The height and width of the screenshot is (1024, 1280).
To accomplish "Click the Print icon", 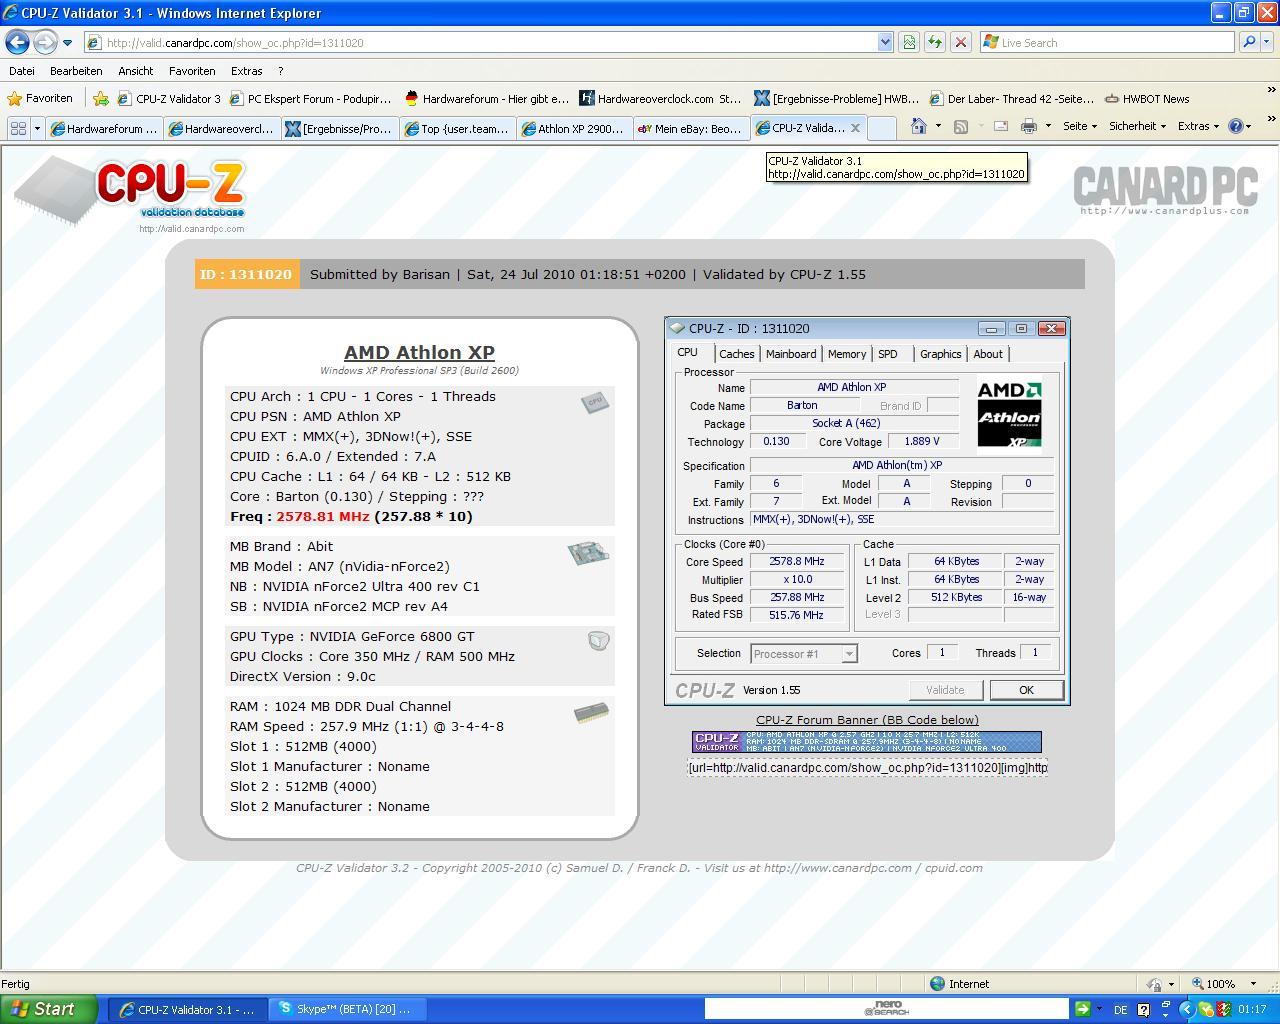I will pyautogui.click(x=1029, y=126).
